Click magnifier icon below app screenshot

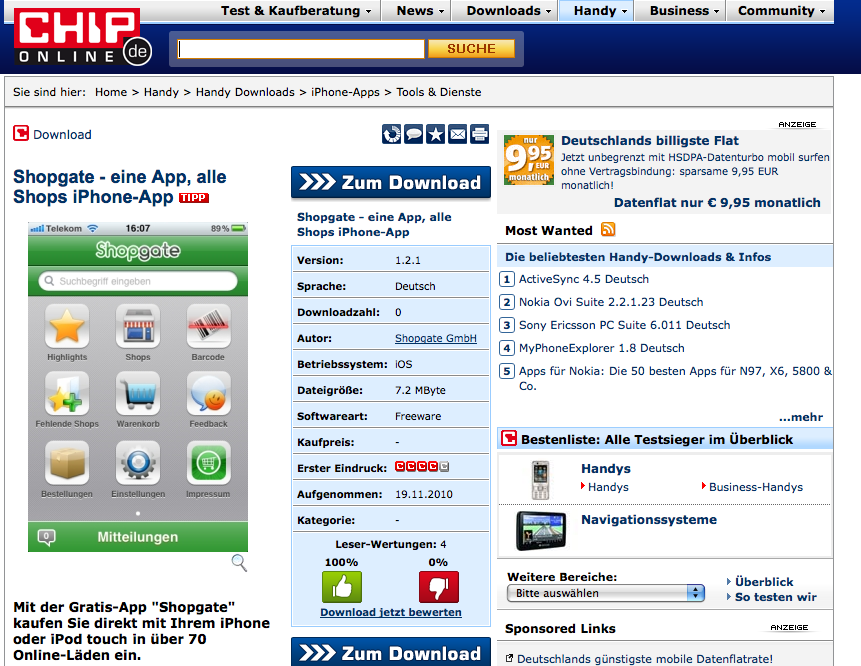pyautogui.click(x=239, y=563)
